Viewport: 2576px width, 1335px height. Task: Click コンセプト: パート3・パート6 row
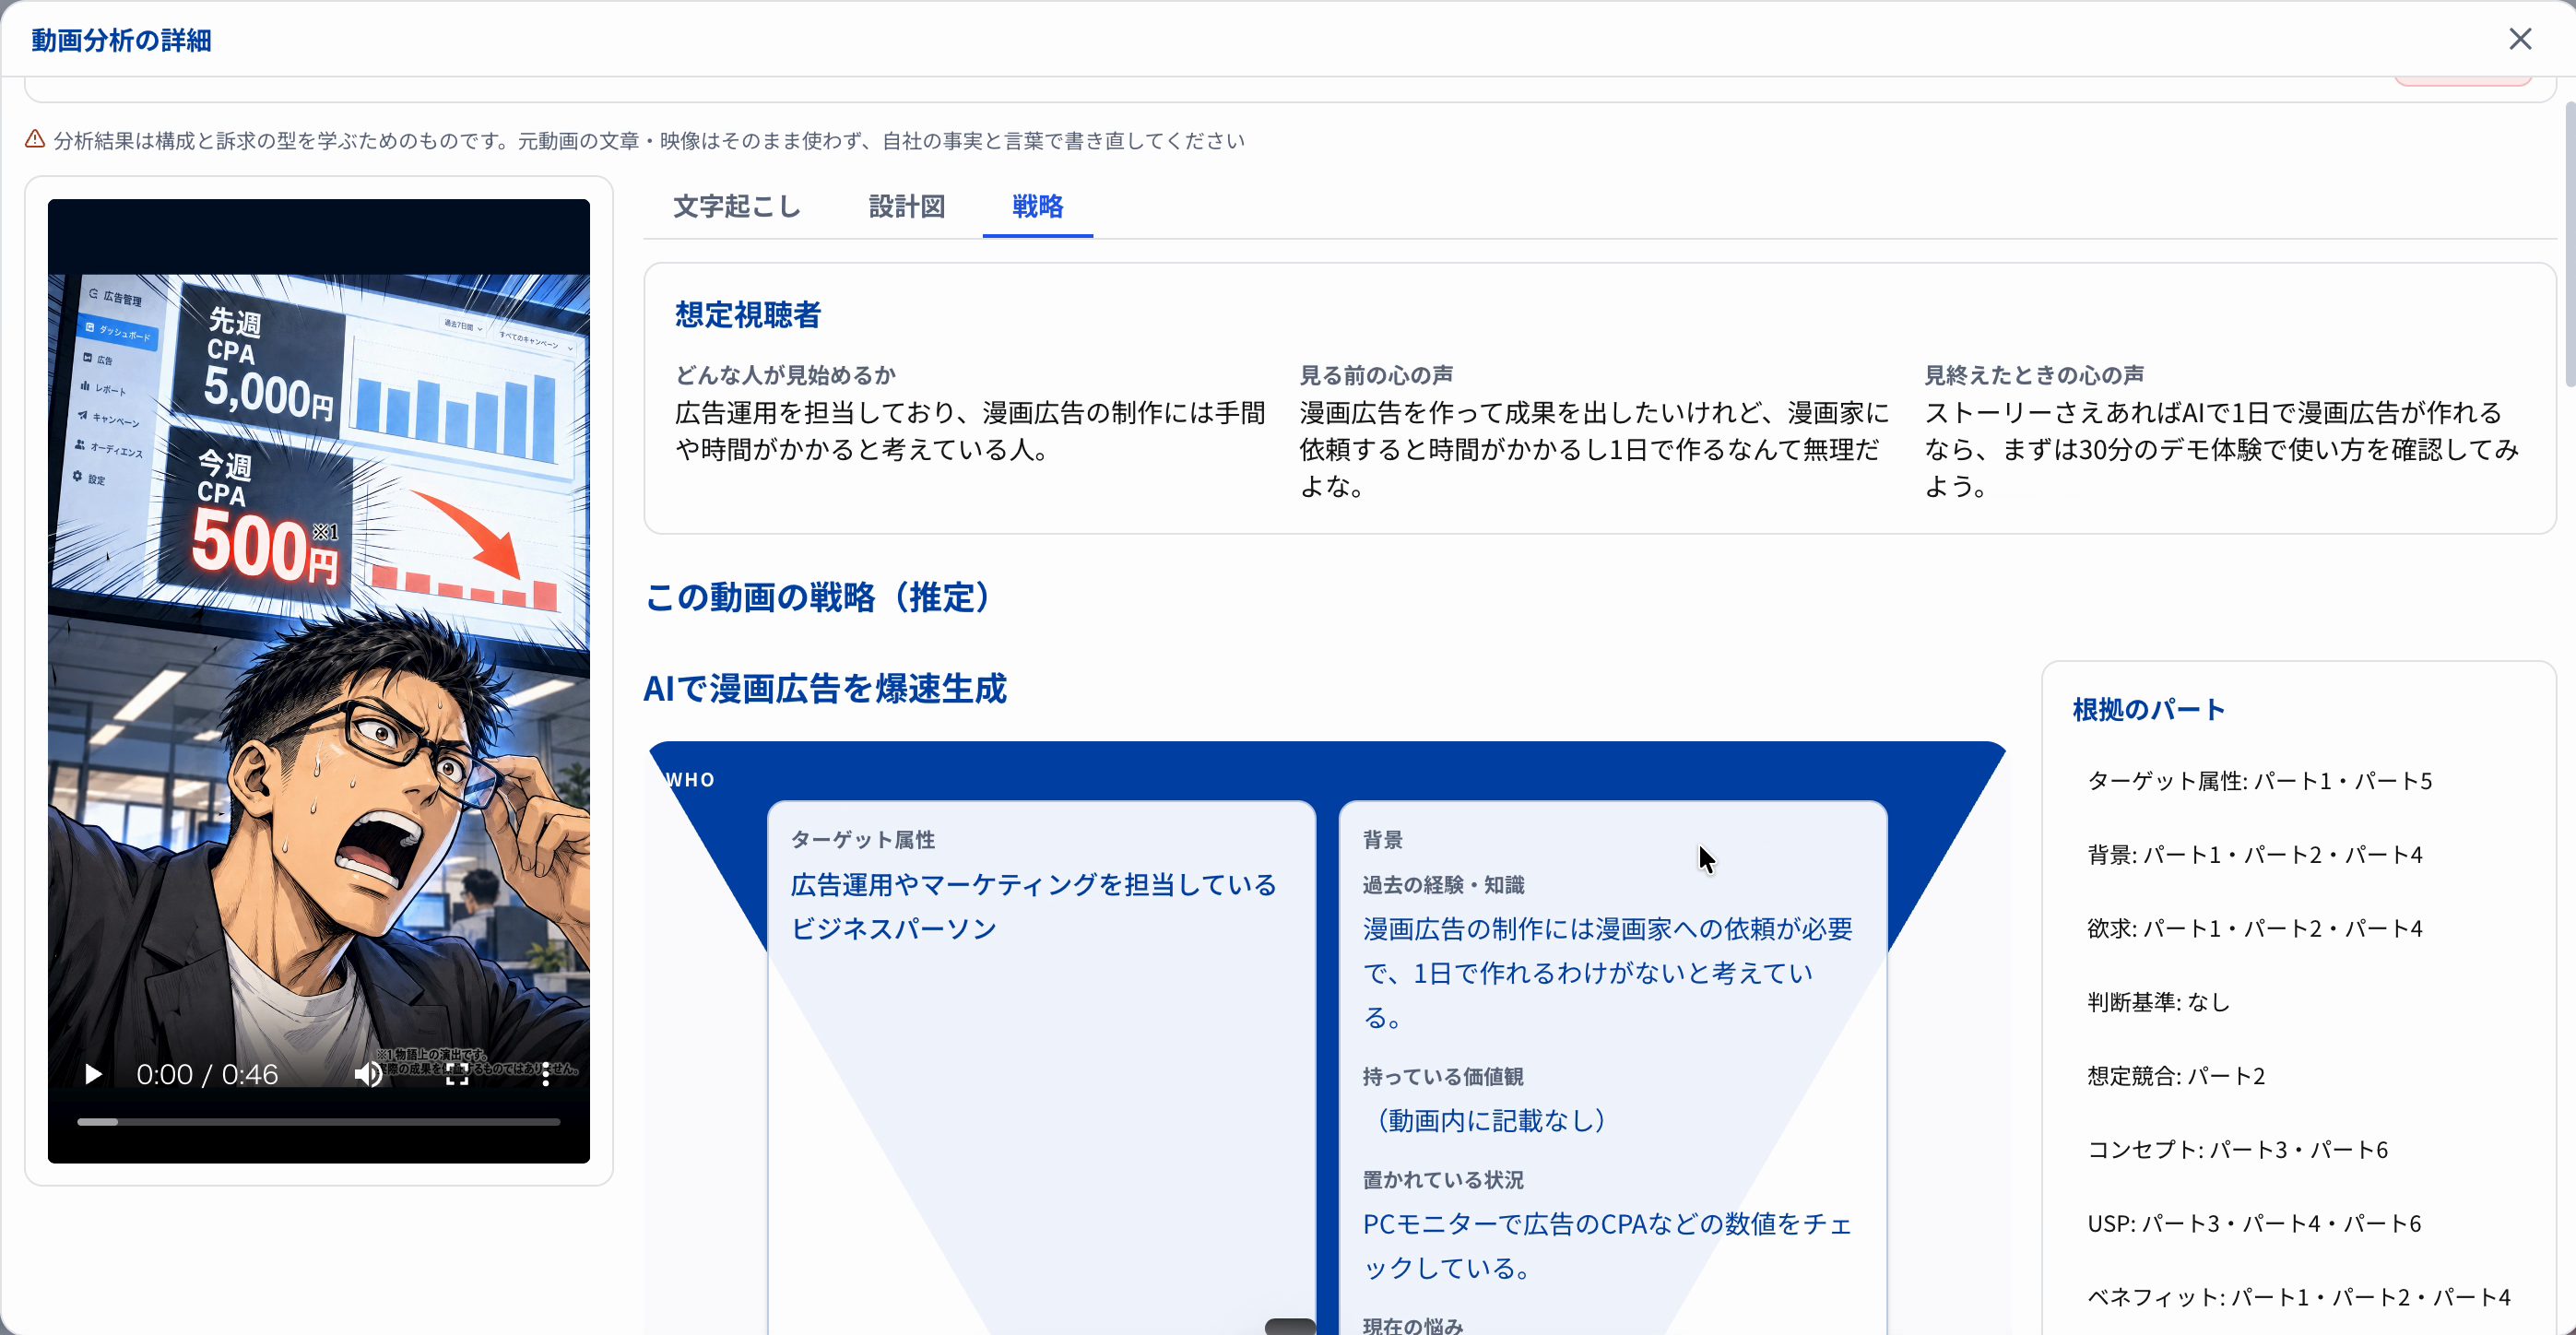(x=2238, y=1150)
